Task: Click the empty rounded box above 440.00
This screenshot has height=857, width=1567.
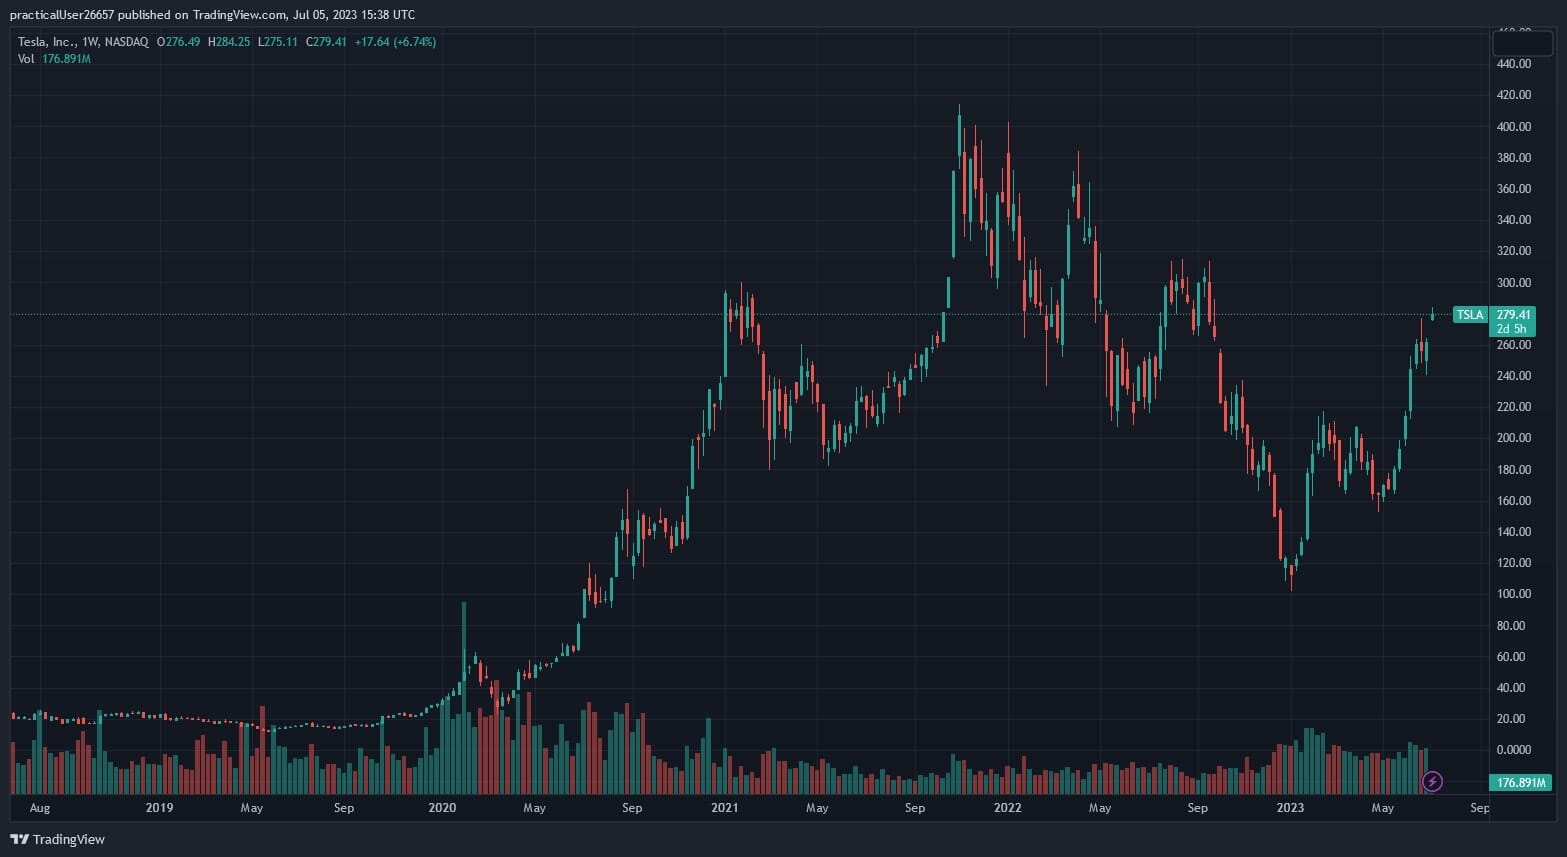Action: pyautogui.click(x=1521, y=43)
